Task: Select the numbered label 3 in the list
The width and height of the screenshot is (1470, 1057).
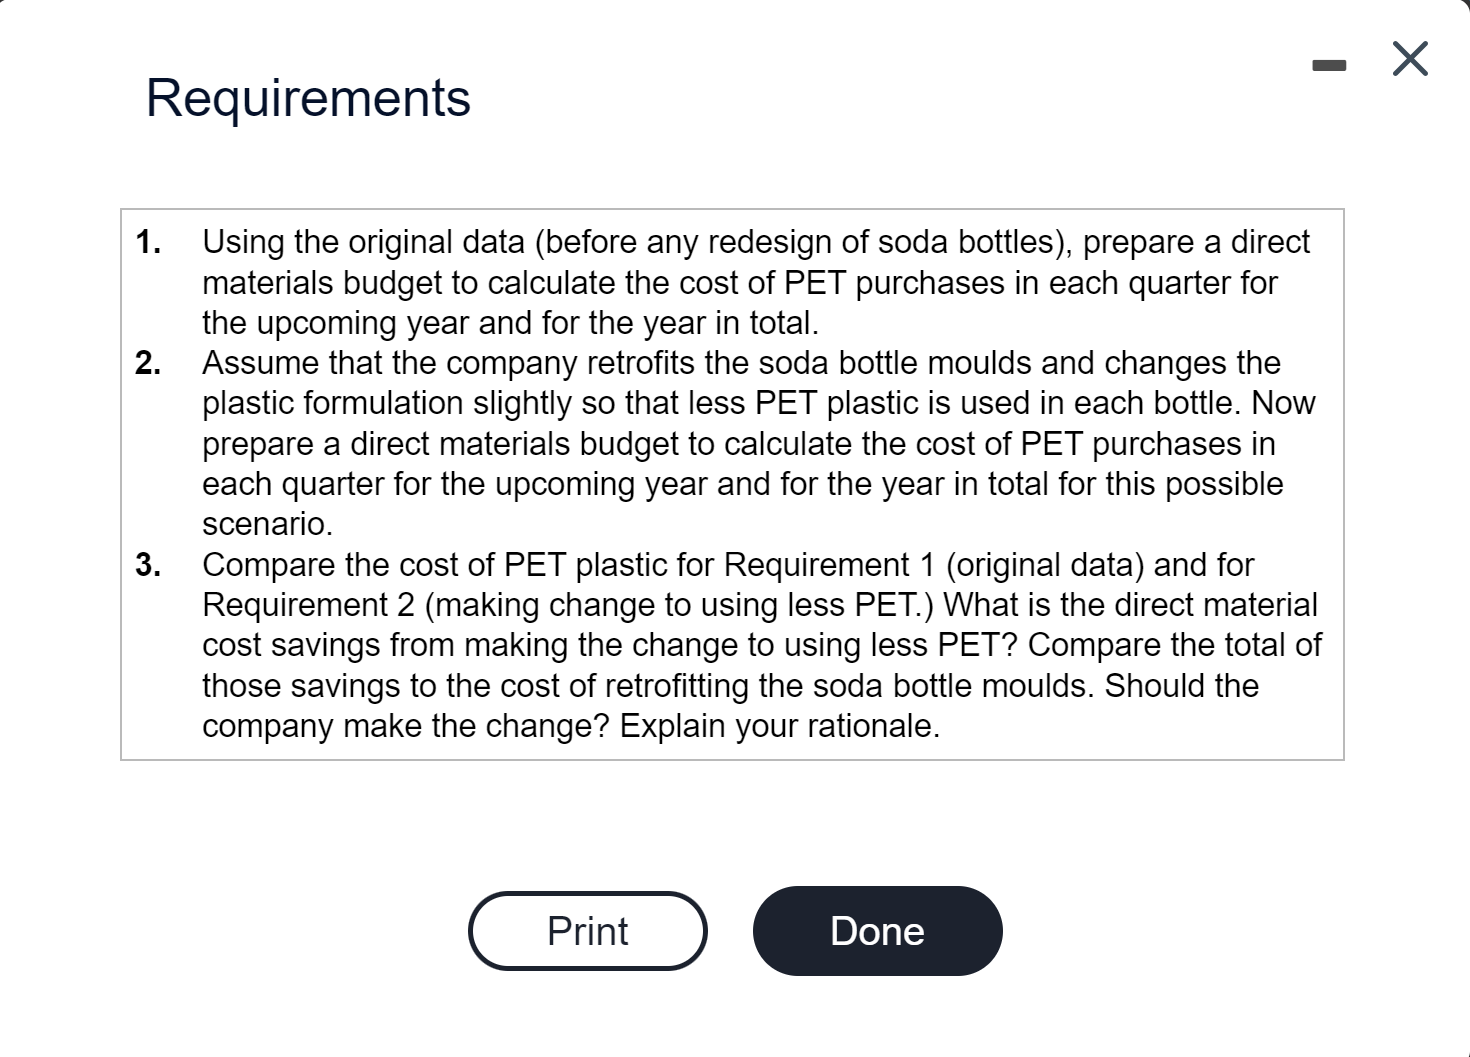Action: point(148,564)
